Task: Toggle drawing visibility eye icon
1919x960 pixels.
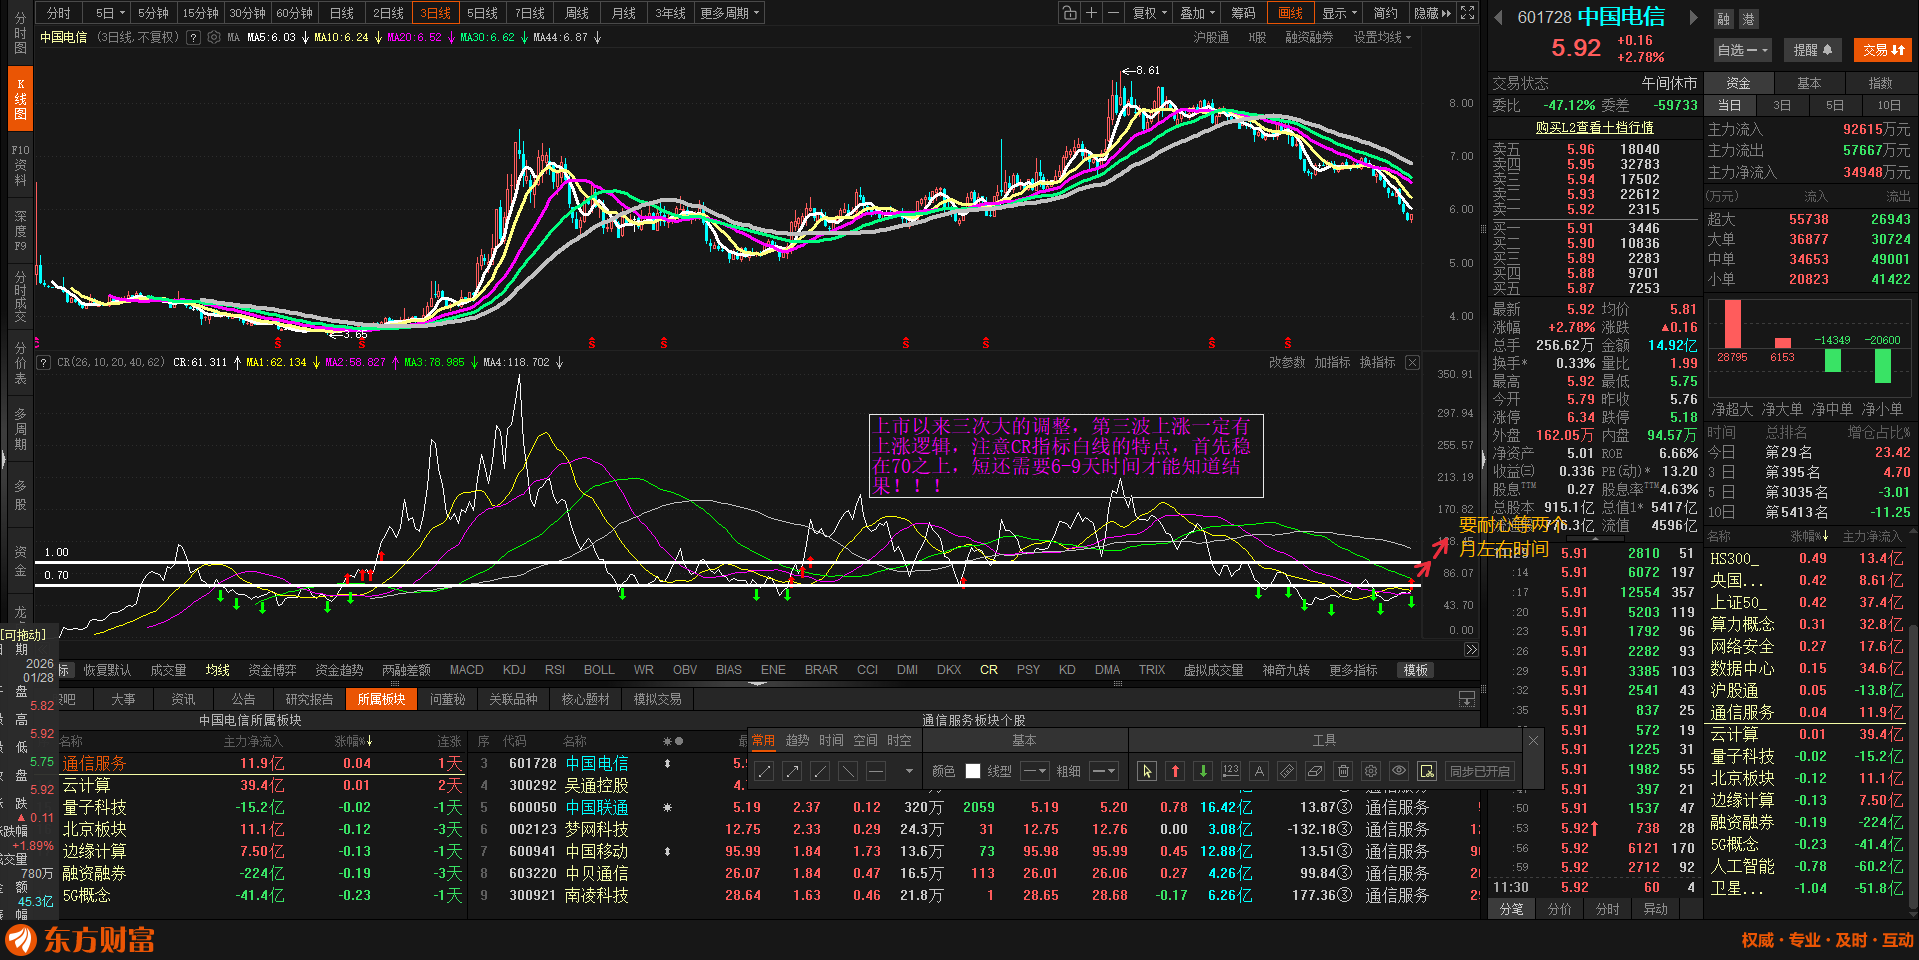Action: point(1399,771)
